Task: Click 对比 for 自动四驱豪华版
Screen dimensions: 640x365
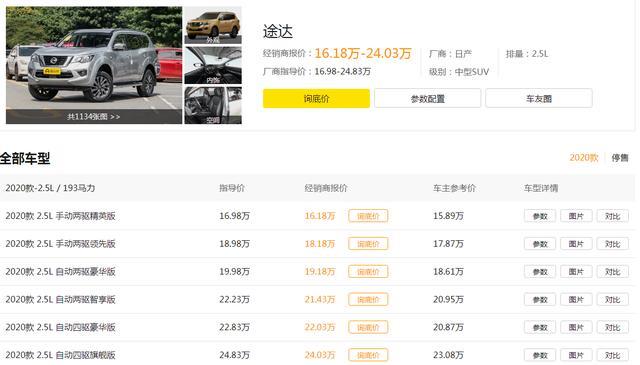Action: [x=612, y=327]
